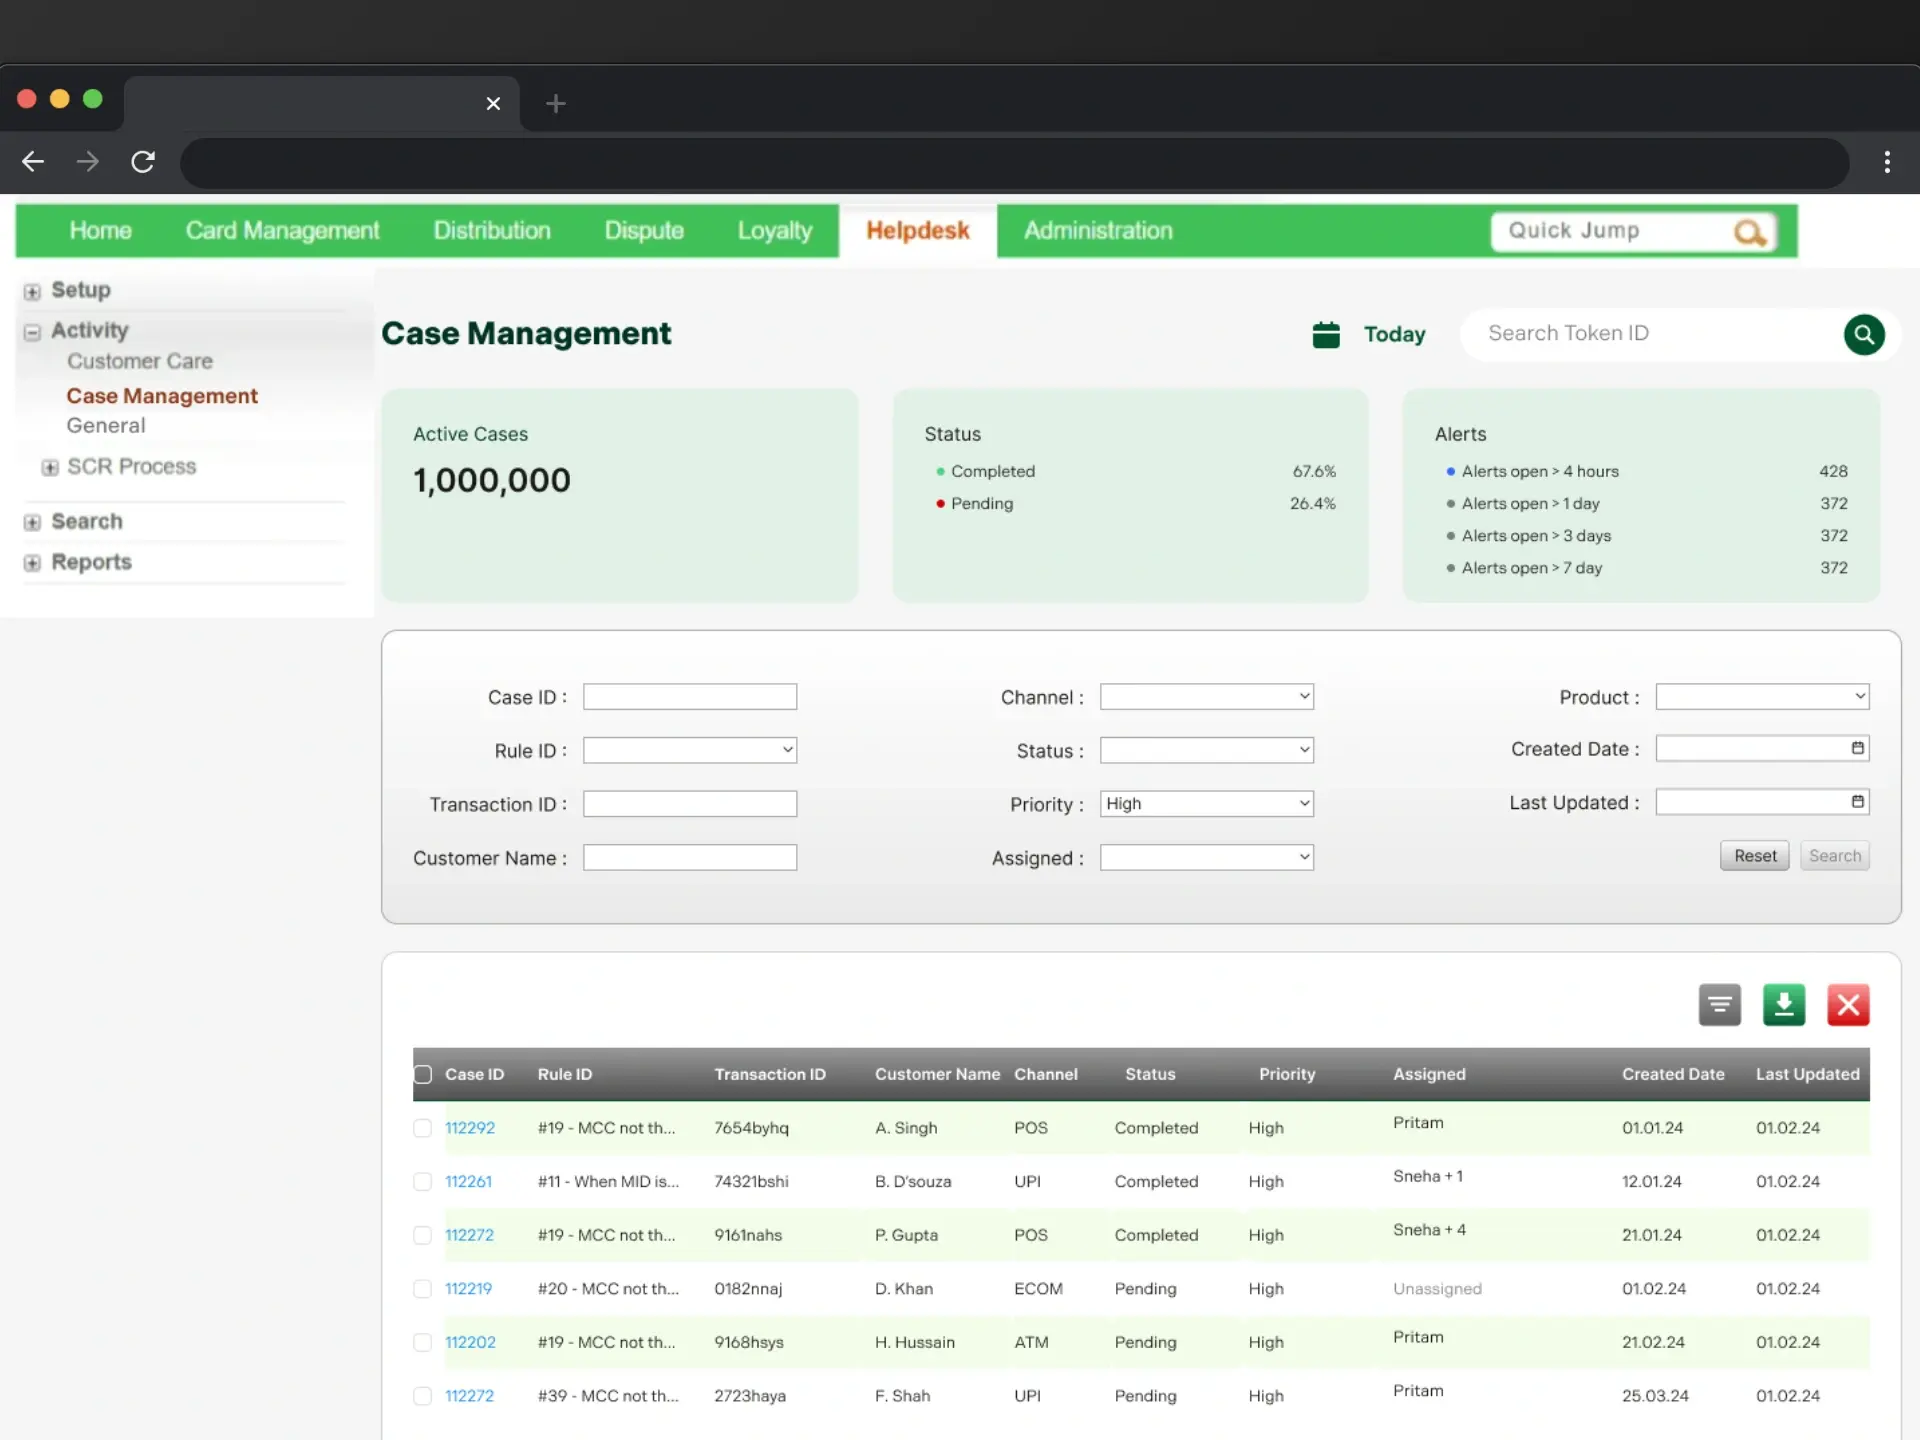Go to the Home tab

(x=100, y=231)
